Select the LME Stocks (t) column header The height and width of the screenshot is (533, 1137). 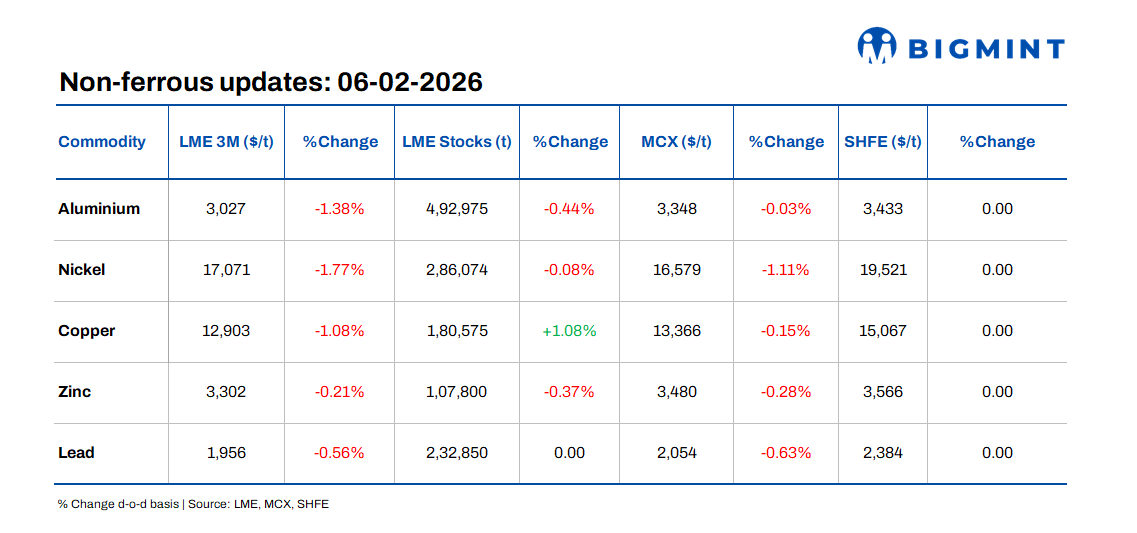pos(457,142)
